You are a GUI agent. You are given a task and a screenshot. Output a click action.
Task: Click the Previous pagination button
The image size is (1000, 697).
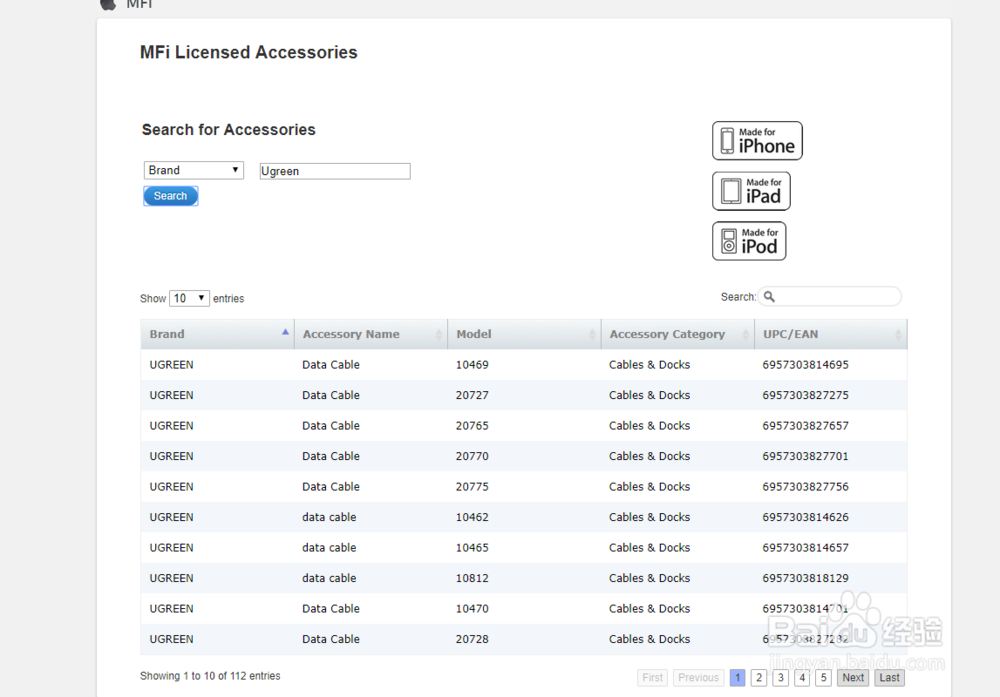coord(698,677)
